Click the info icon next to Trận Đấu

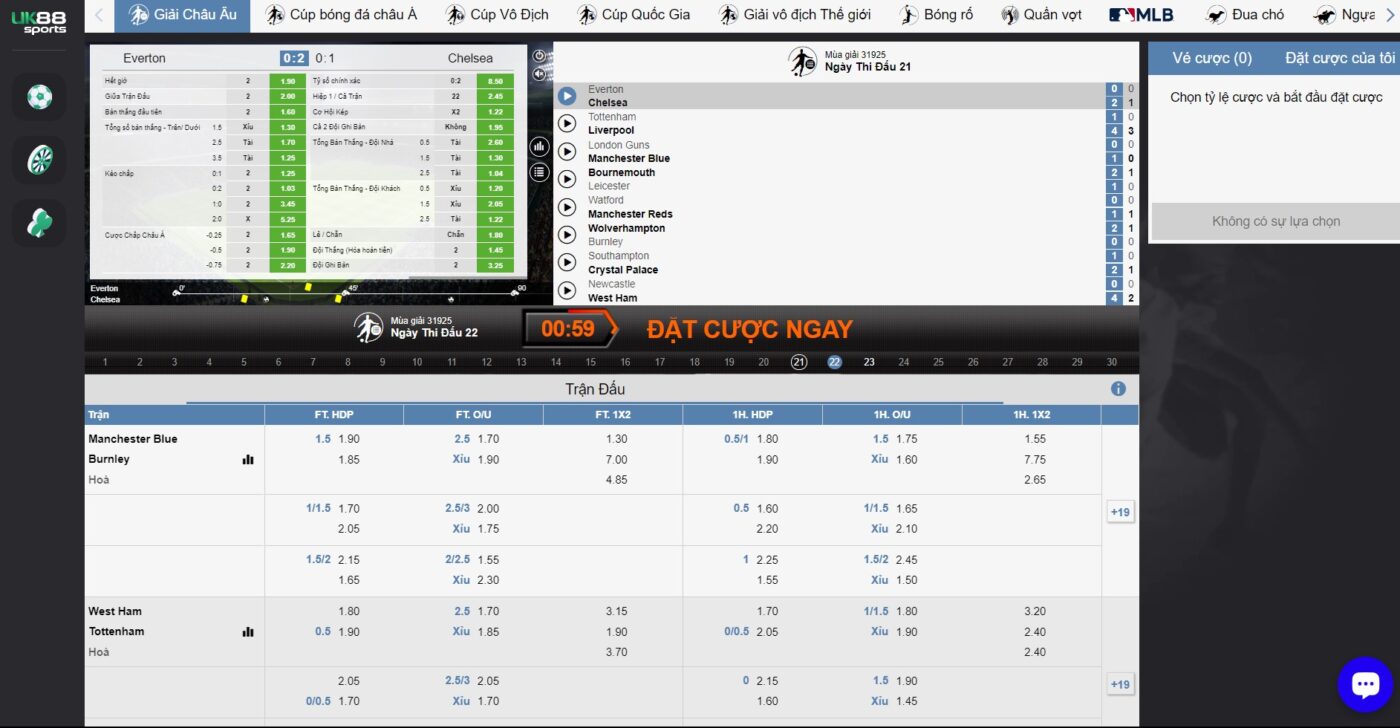coord(1118,389)
